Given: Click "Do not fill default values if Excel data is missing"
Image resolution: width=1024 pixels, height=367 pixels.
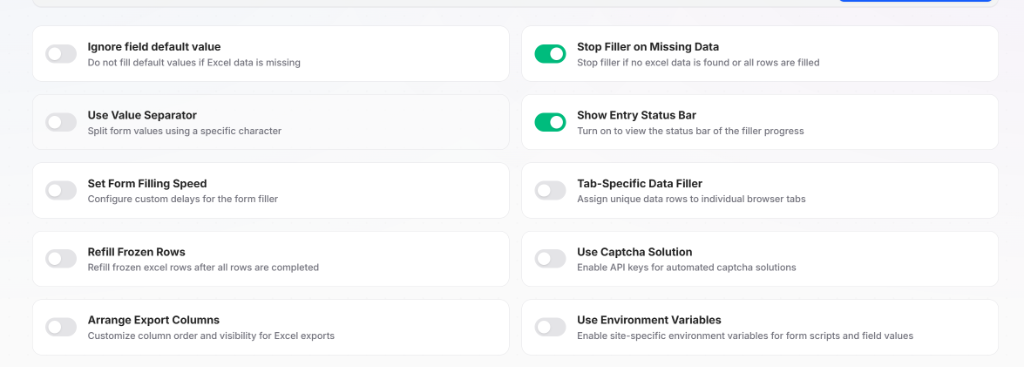Looking at the screenshot, I should point(194,63).
